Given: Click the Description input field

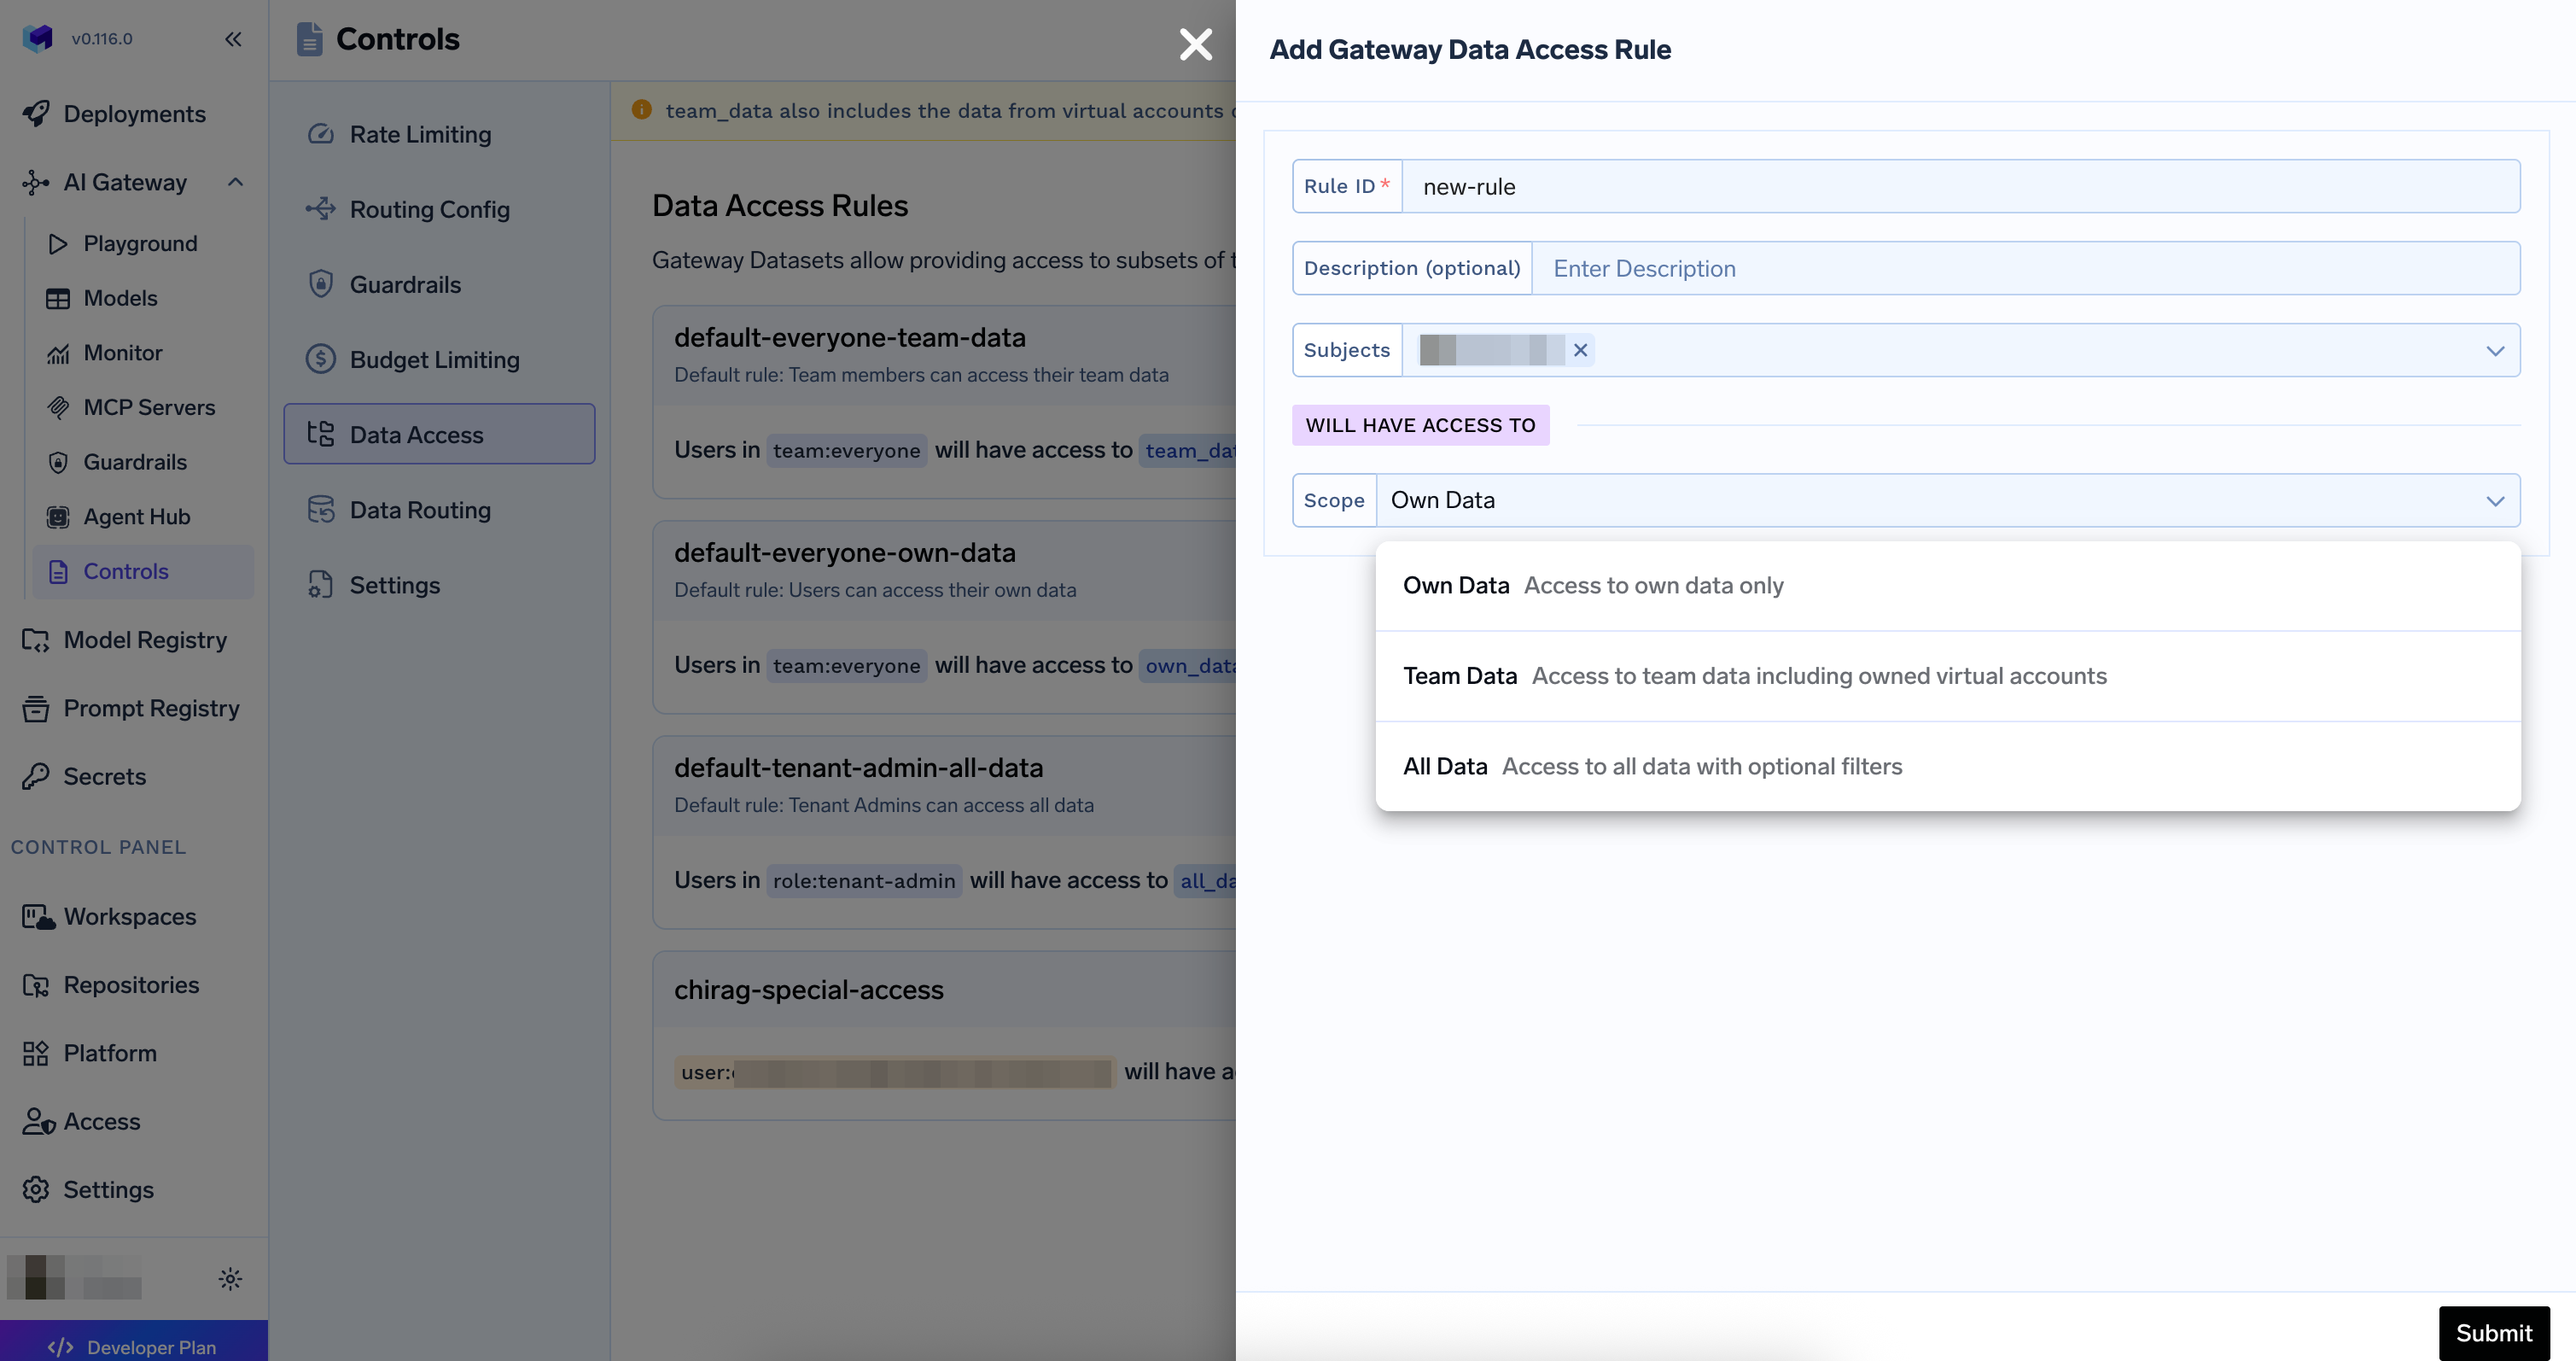Looking at the screenshot, I should [x=2024, y=268].
